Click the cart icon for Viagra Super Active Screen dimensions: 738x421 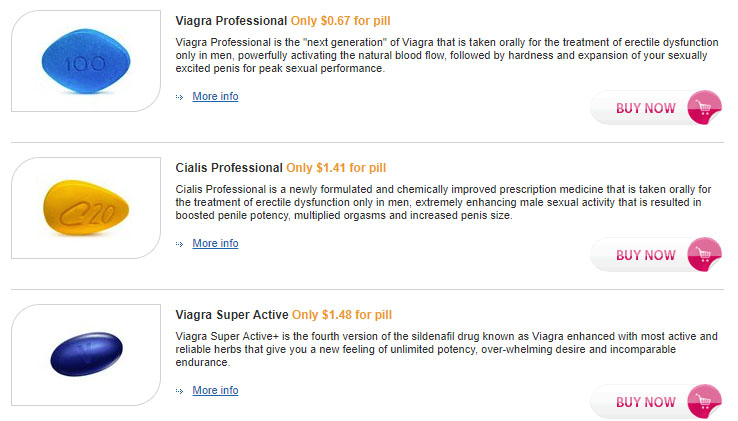point(705,401)
